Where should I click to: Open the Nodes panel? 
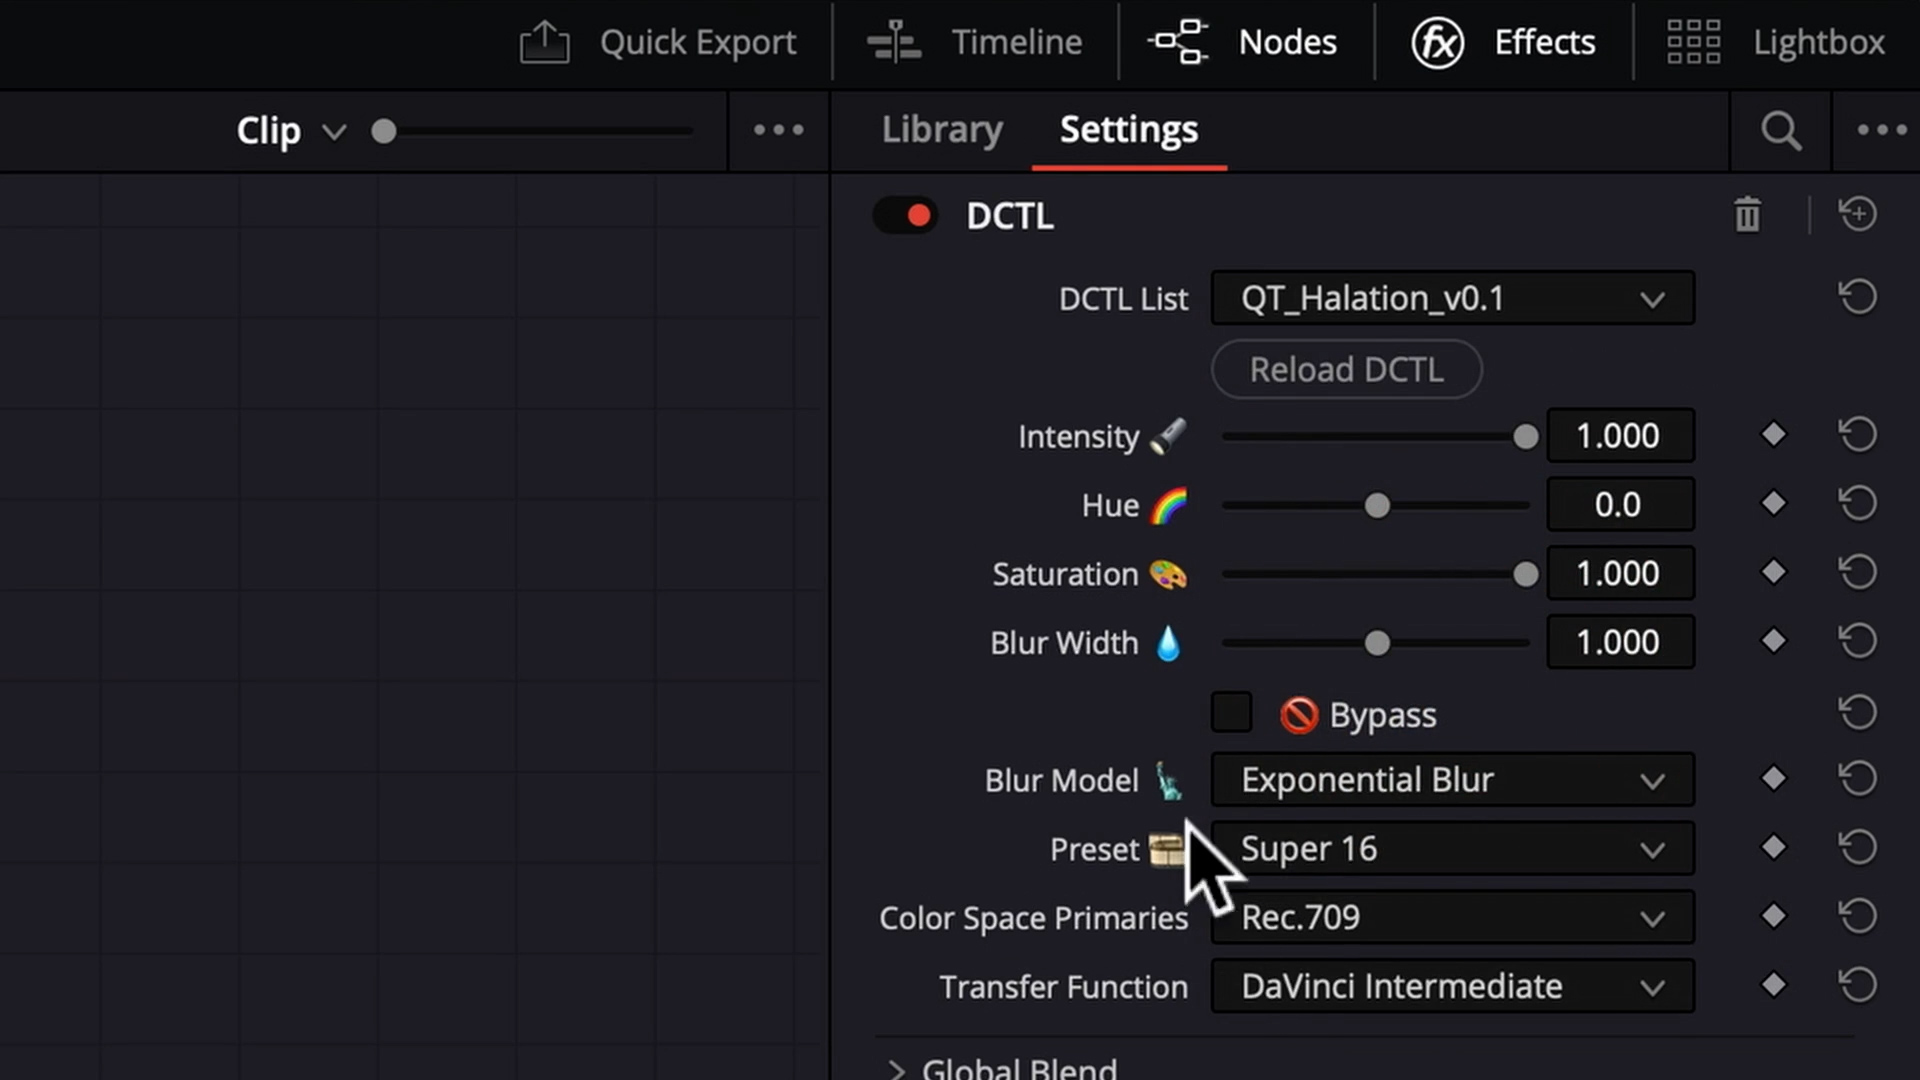coord(1245,42)
